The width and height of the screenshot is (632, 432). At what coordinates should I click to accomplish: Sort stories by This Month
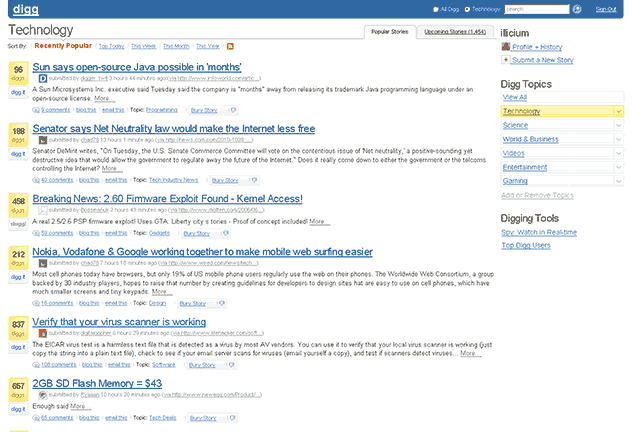pos(176,46)
